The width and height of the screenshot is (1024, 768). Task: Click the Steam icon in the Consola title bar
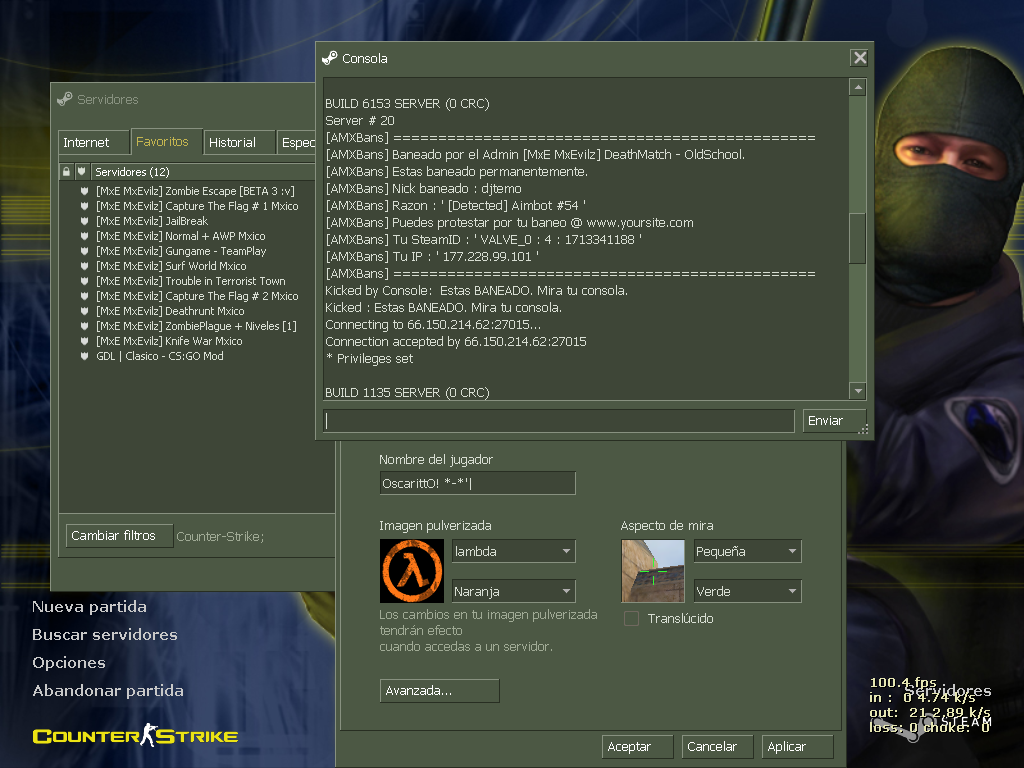(330, 58)
